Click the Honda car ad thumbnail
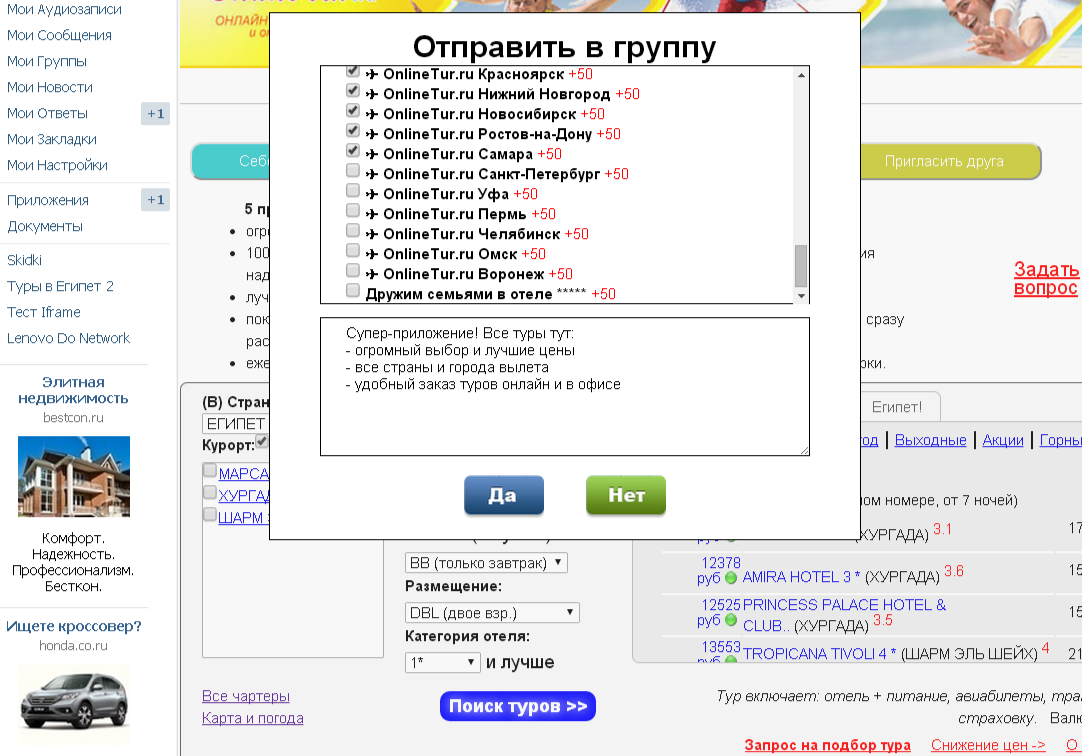 74,704
